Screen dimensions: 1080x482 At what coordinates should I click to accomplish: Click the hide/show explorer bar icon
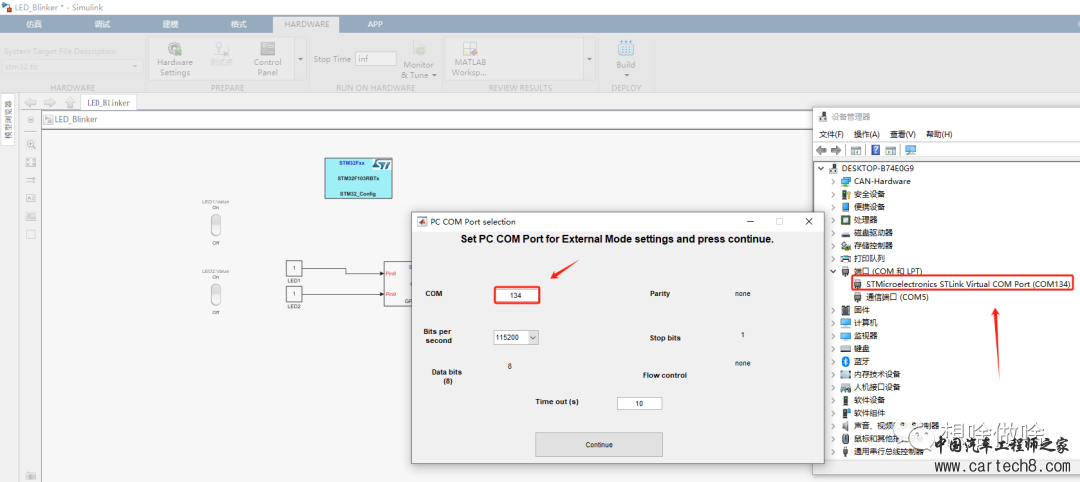point(30,120)
